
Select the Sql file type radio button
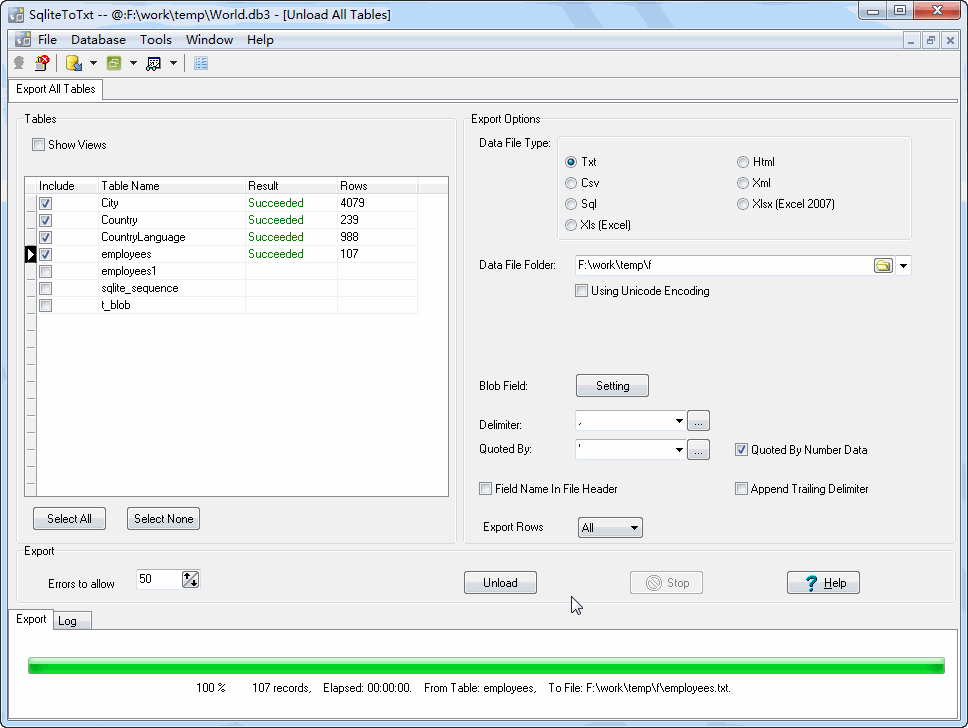coord(571,204)
